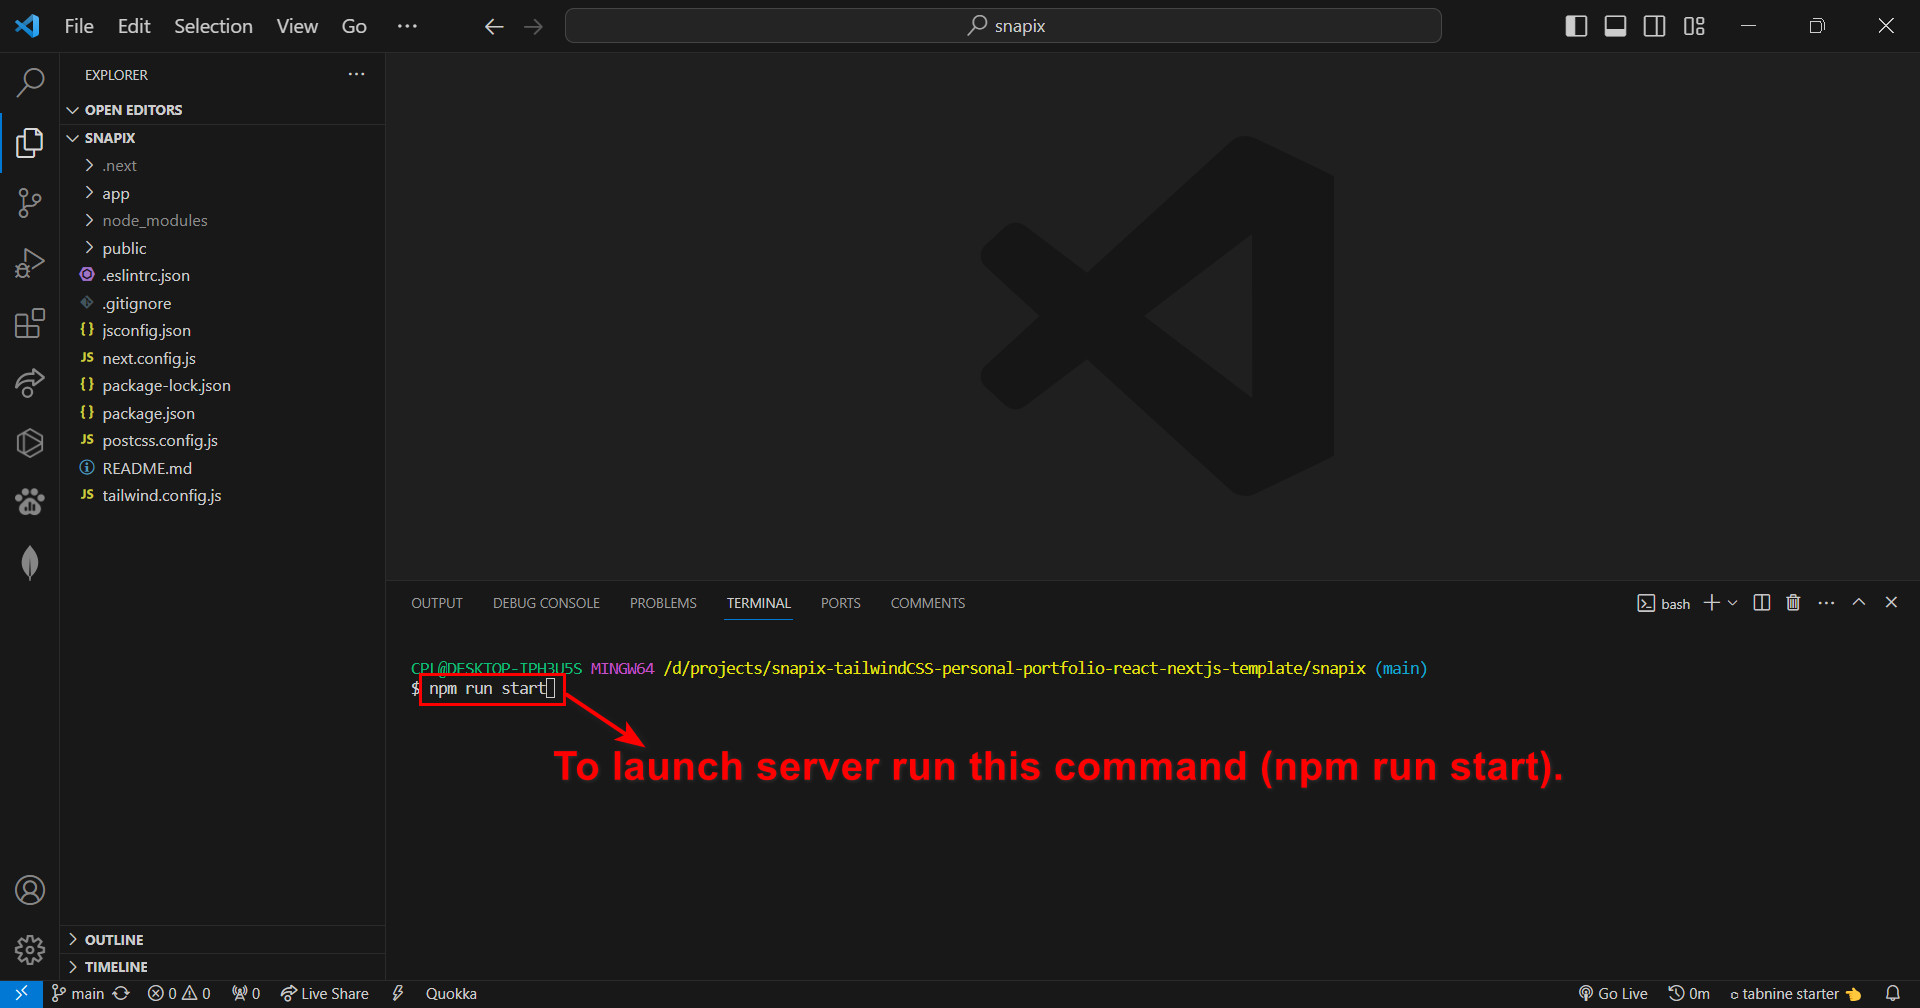The image size is (1920, 1008).
Task: Open the File menu
Action: [79, 26]
